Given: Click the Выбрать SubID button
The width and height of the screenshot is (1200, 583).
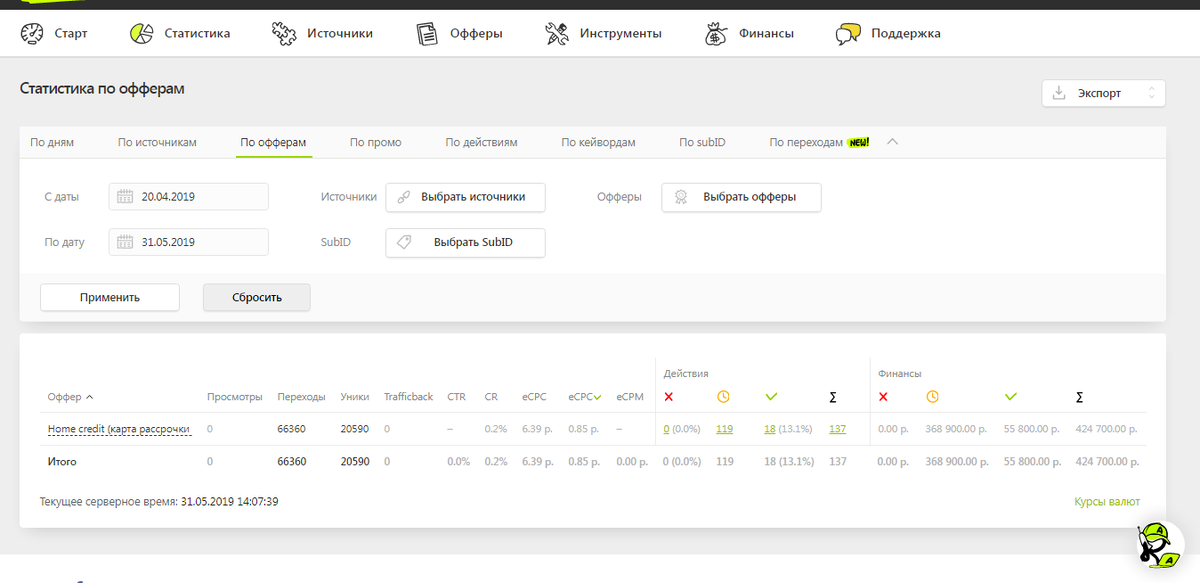Looking at the screenshot, I should (x=465, y=242).
